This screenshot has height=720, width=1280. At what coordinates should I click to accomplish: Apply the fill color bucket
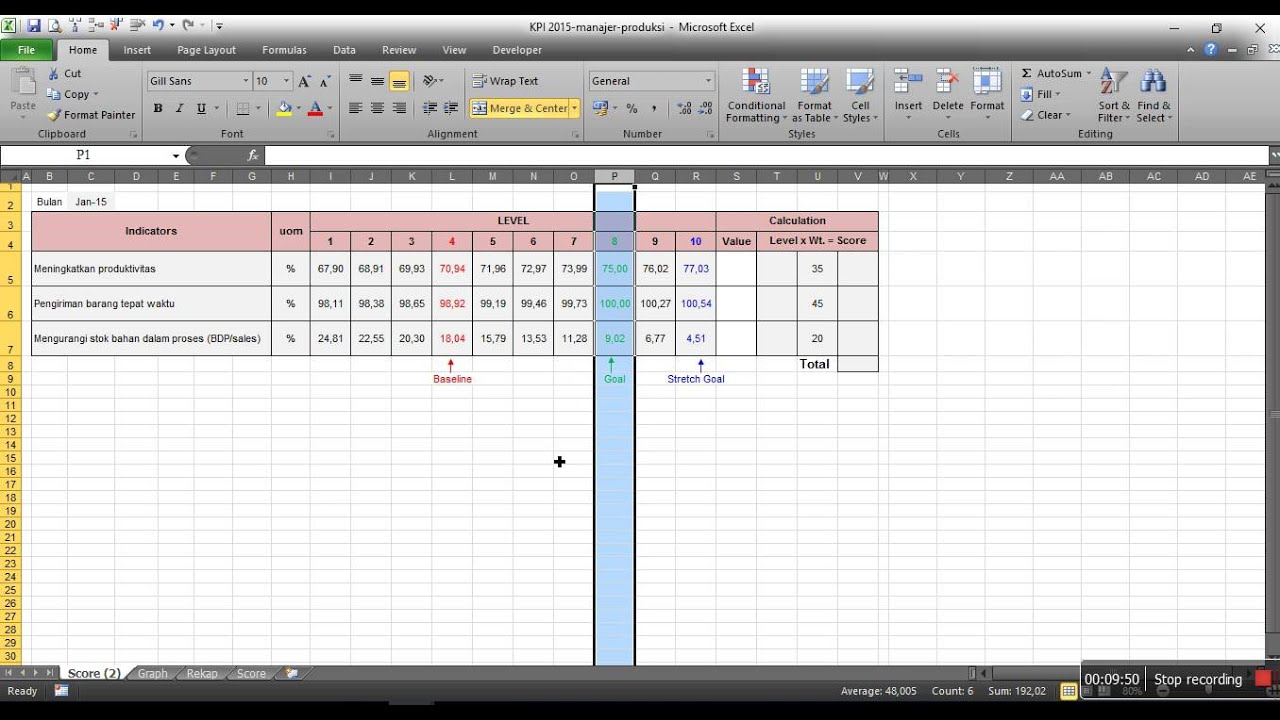pyautogui.click(x=284, y=108)
